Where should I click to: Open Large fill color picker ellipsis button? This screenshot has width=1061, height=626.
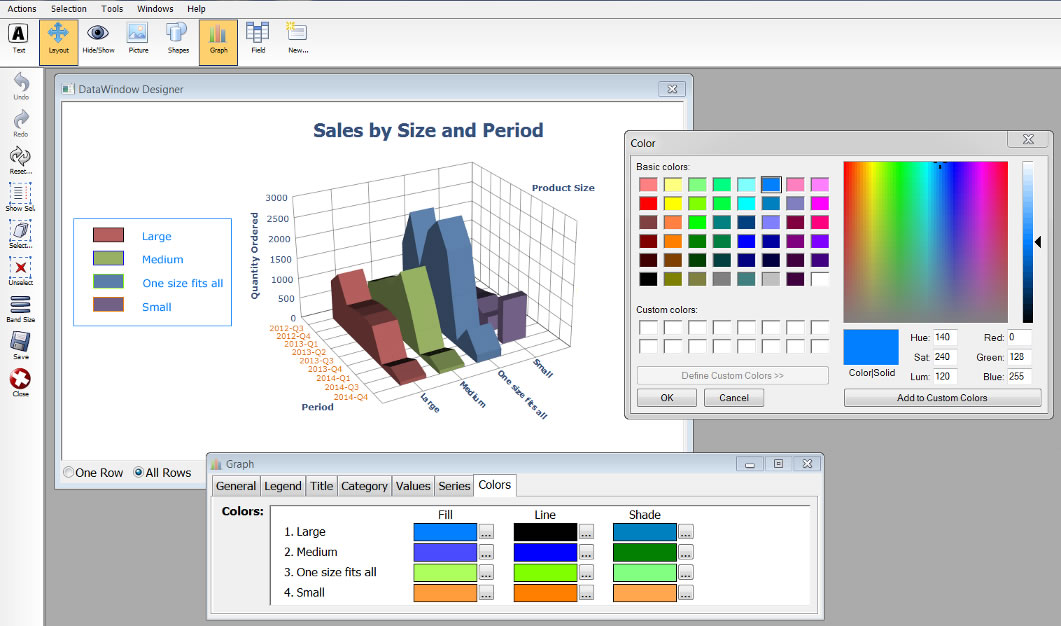486,532
